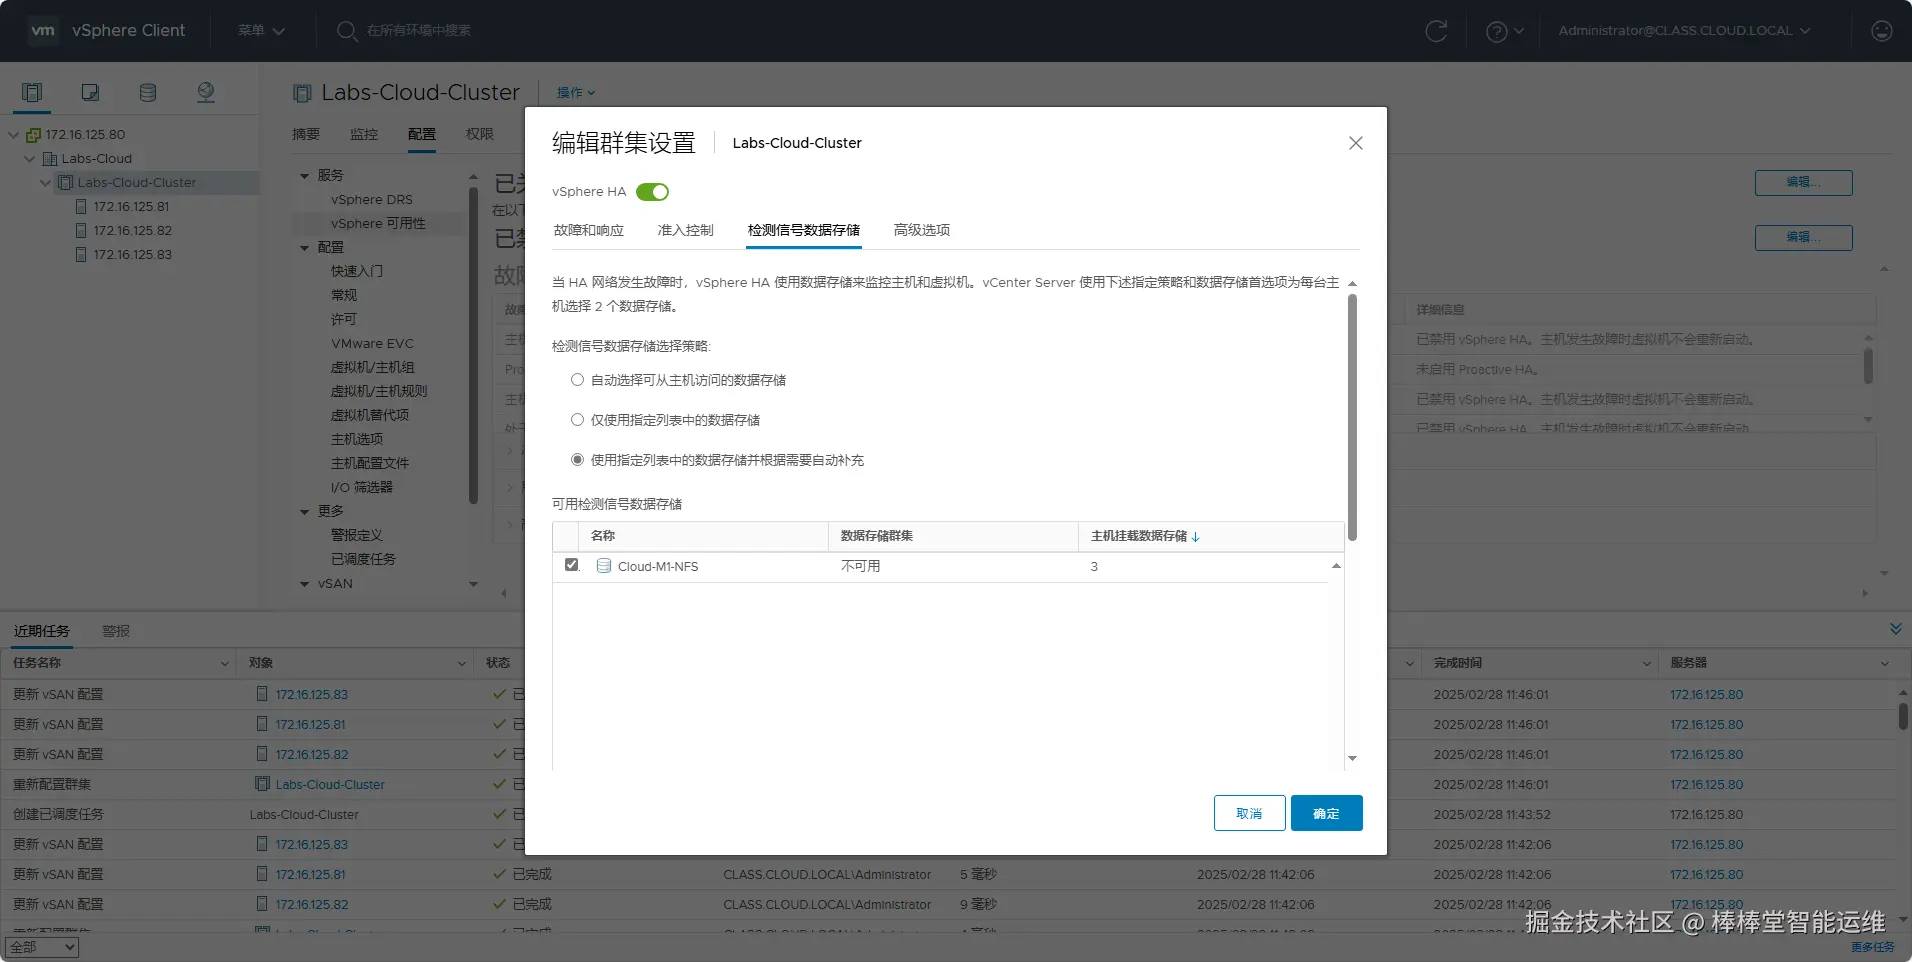
Task: Toggle the vSphere HA switch
Action: coord(652,192)
